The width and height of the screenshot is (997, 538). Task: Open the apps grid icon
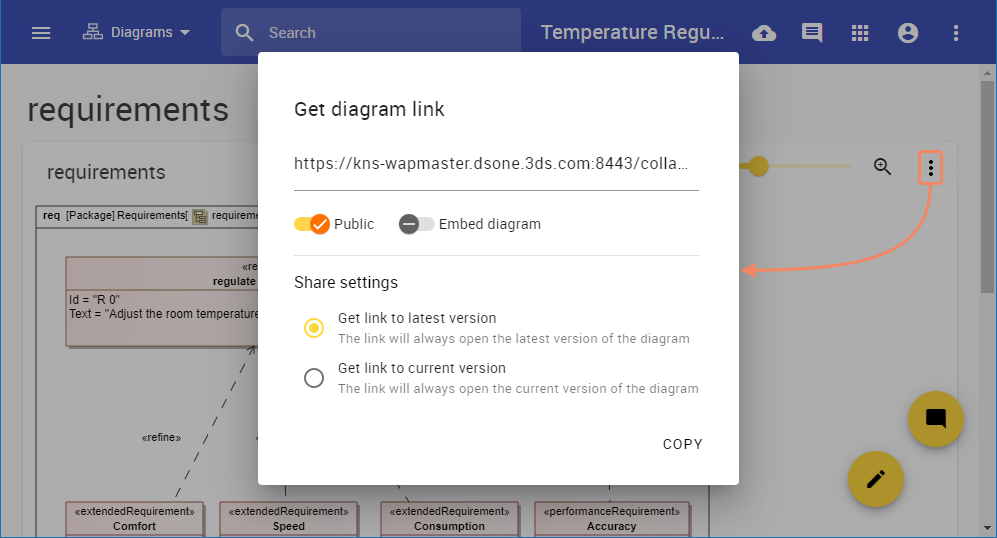[860, 33]
